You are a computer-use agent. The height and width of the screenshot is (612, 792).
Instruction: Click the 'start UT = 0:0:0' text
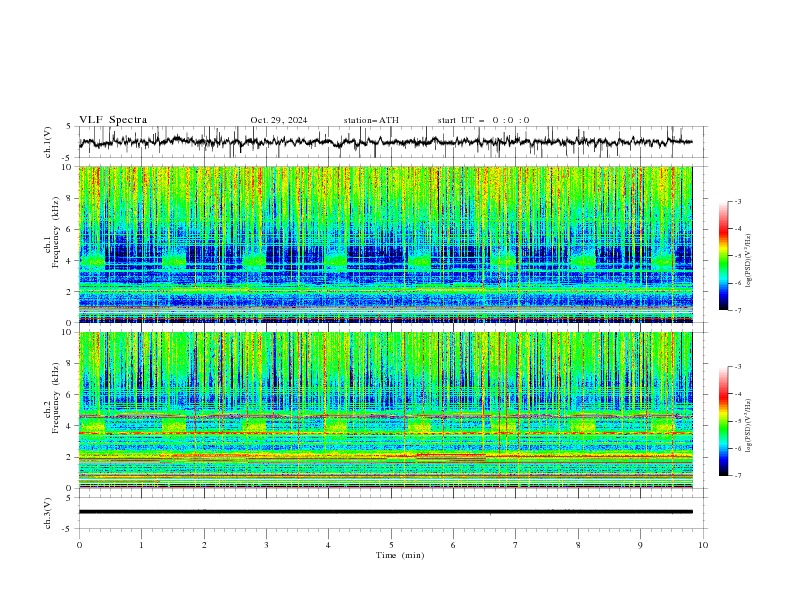[483, 120]
